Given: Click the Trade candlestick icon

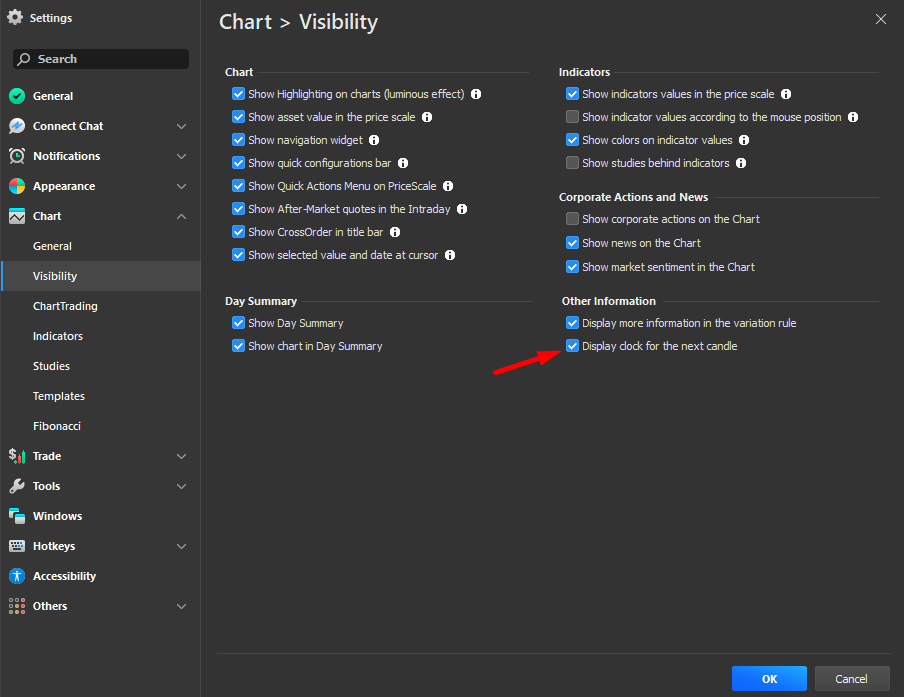Looking at the screenshot, I should tap(17, 456).
